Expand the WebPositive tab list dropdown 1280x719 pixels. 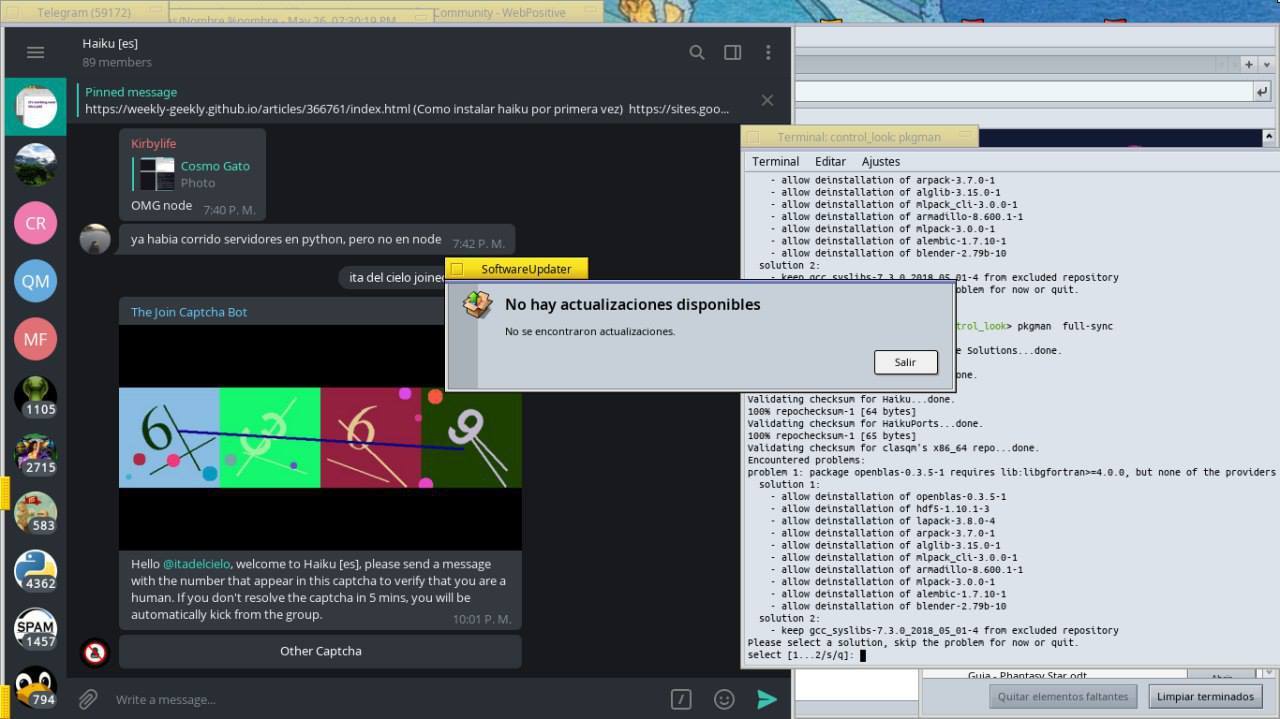pos(1267,64)
